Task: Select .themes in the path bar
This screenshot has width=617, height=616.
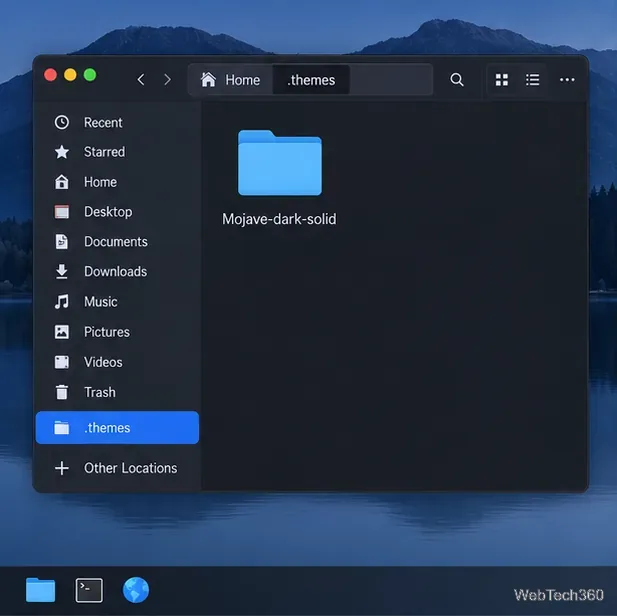Action: 311,80
